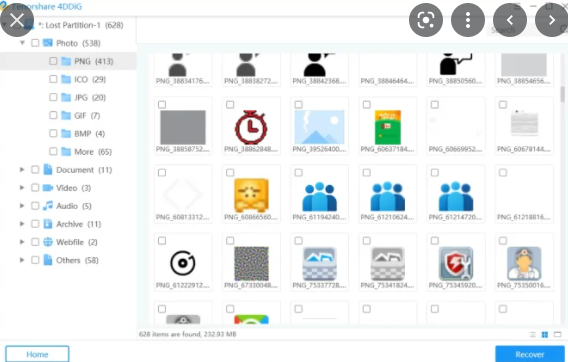Click the GIF folder icon

(66, 116)
